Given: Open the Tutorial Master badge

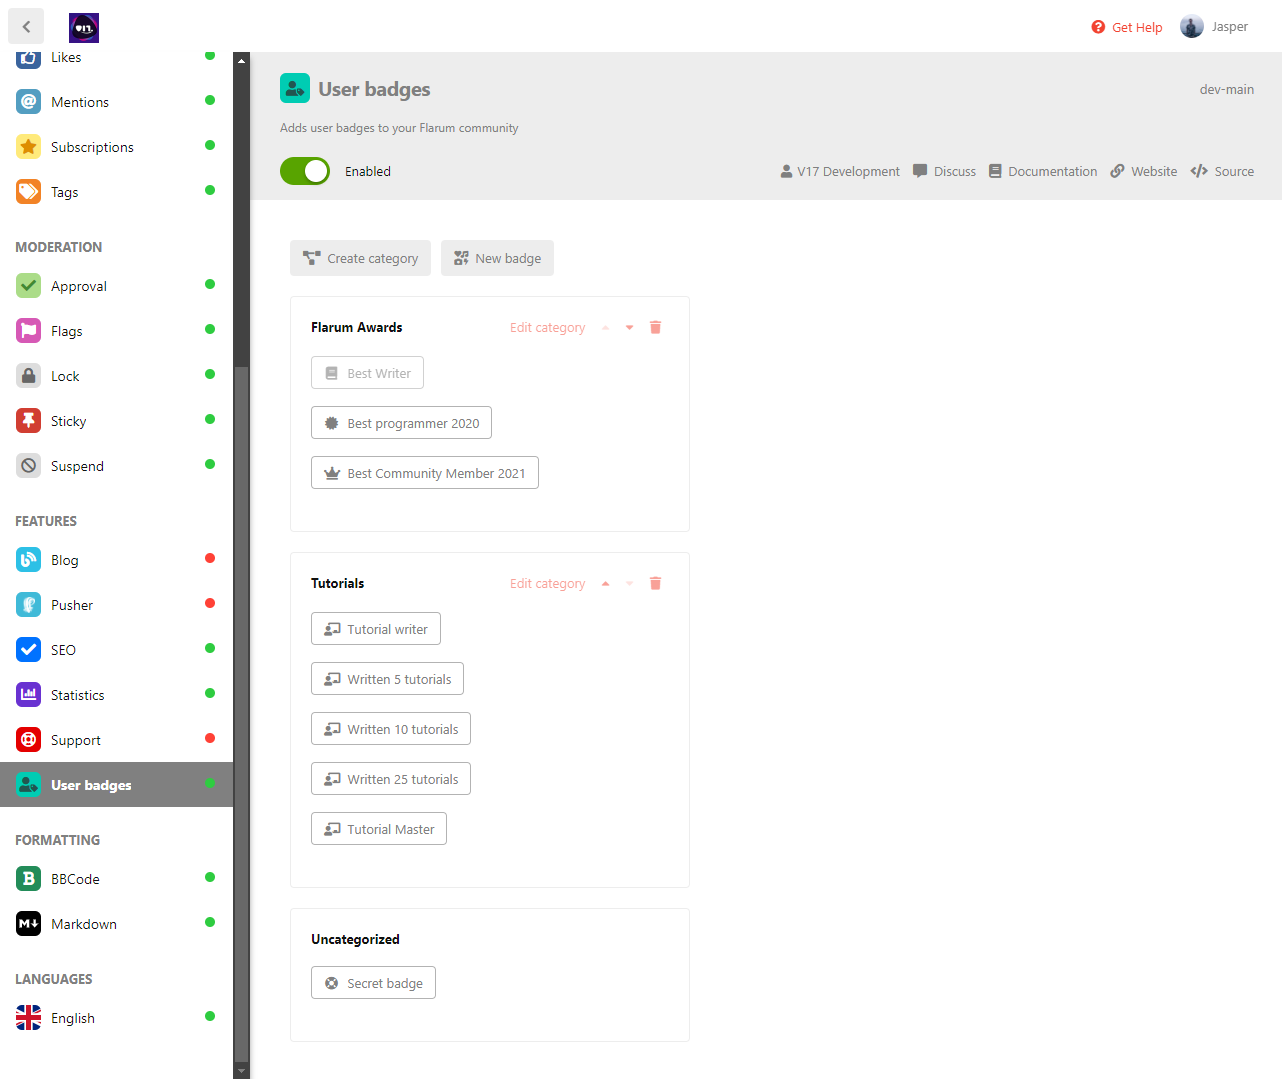Looking at the screenshot, I should (379, 829).
